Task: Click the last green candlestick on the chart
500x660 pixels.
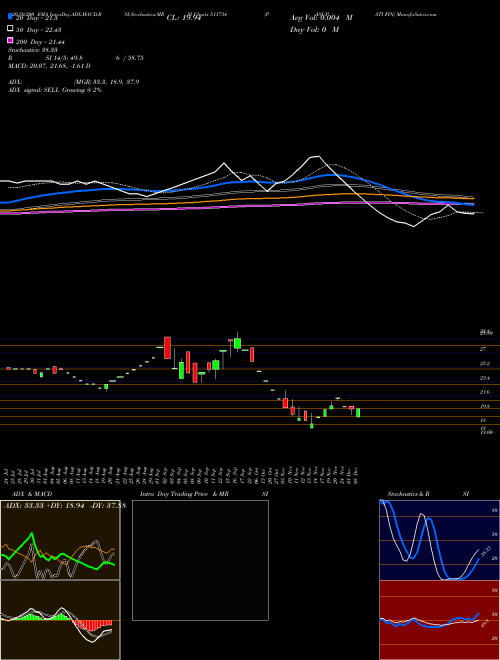Action: (358, 412)
